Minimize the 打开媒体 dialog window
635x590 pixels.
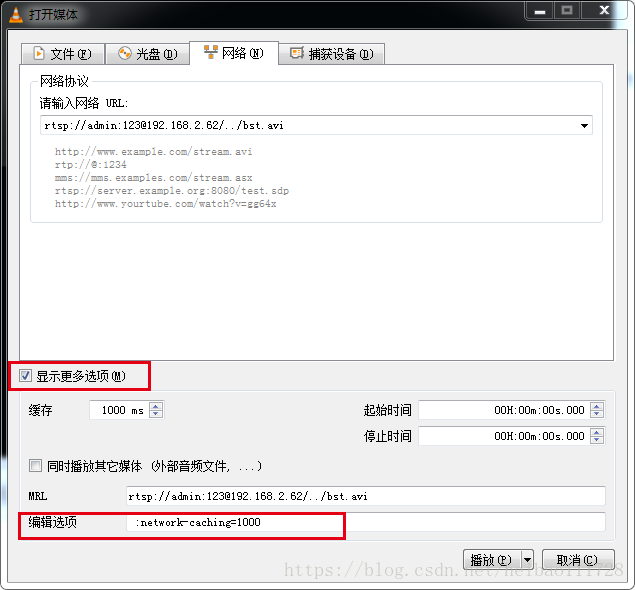(540, 11)
